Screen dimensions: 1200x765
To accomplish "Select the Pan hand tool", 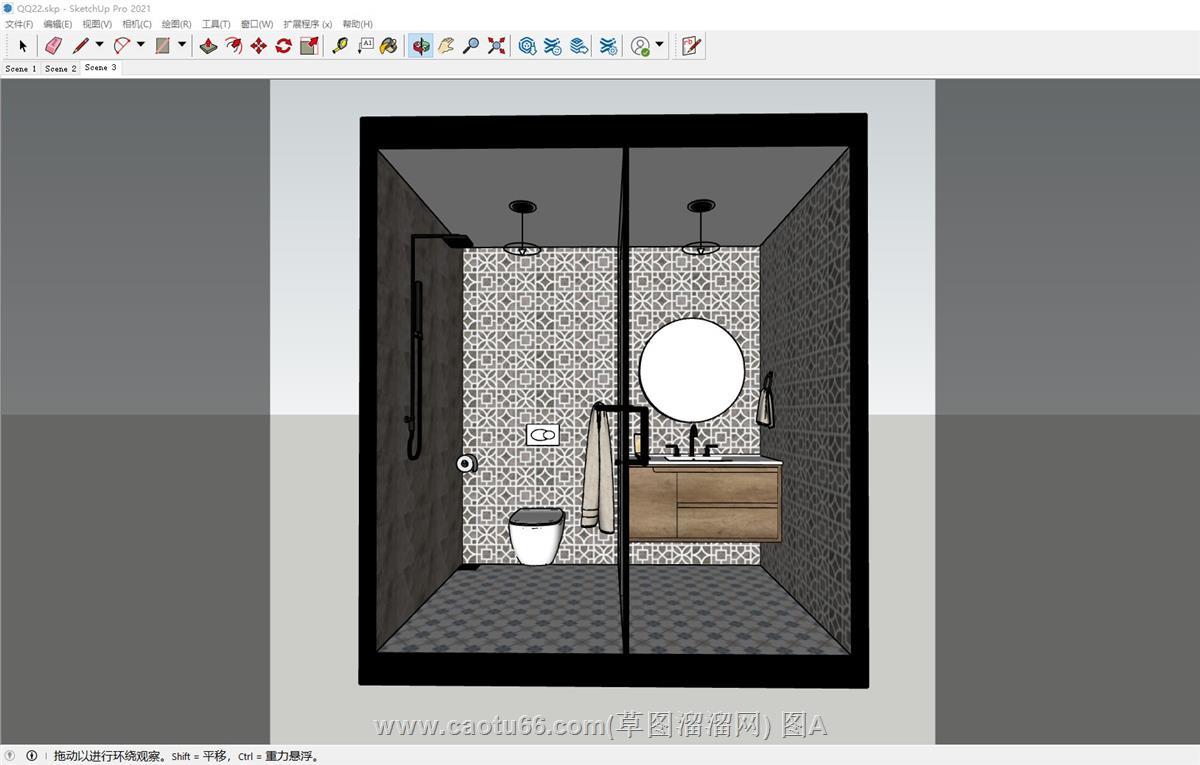I will 446,46.
